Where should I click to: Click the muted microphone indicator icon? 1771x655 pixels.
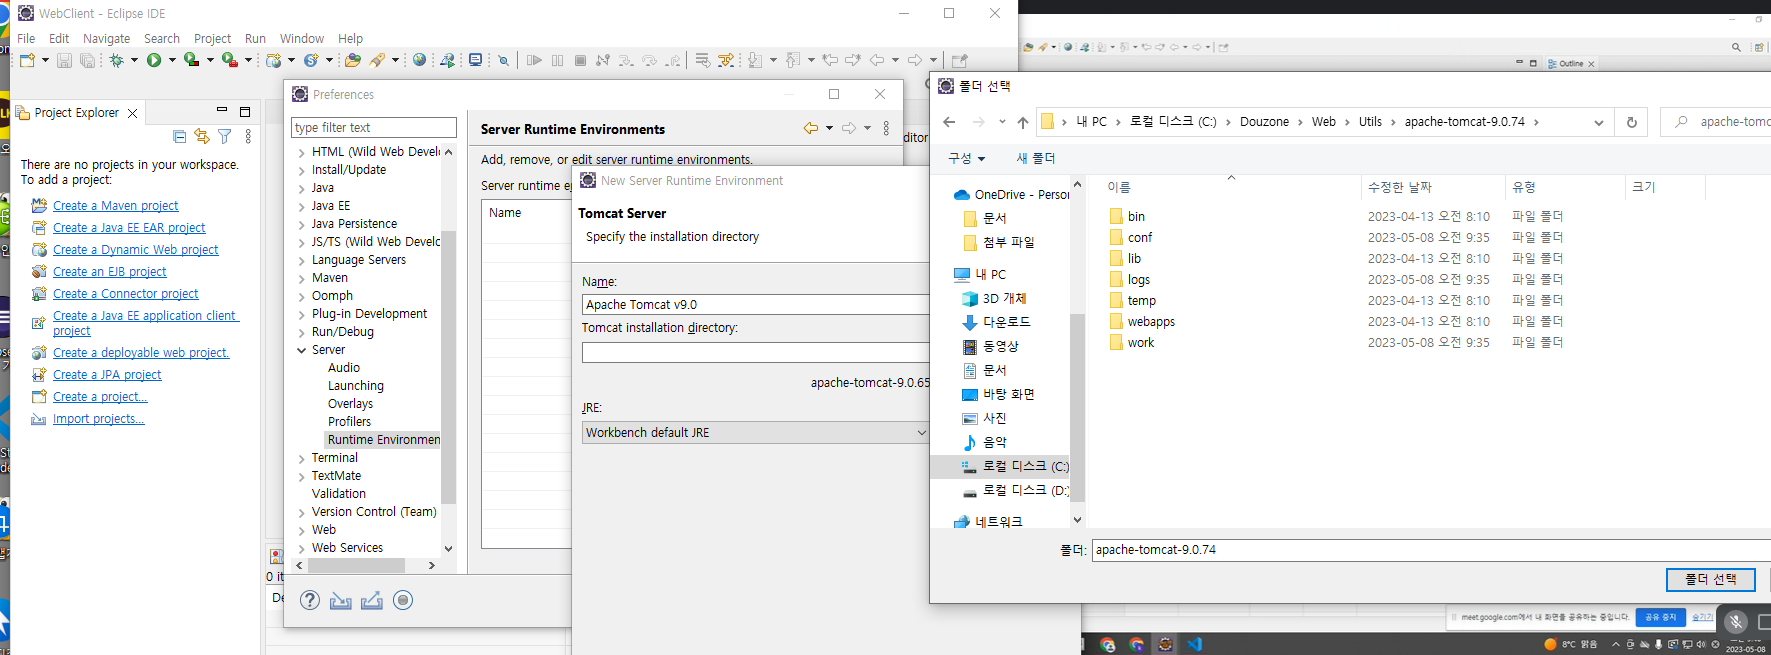tap(1736, 621)
